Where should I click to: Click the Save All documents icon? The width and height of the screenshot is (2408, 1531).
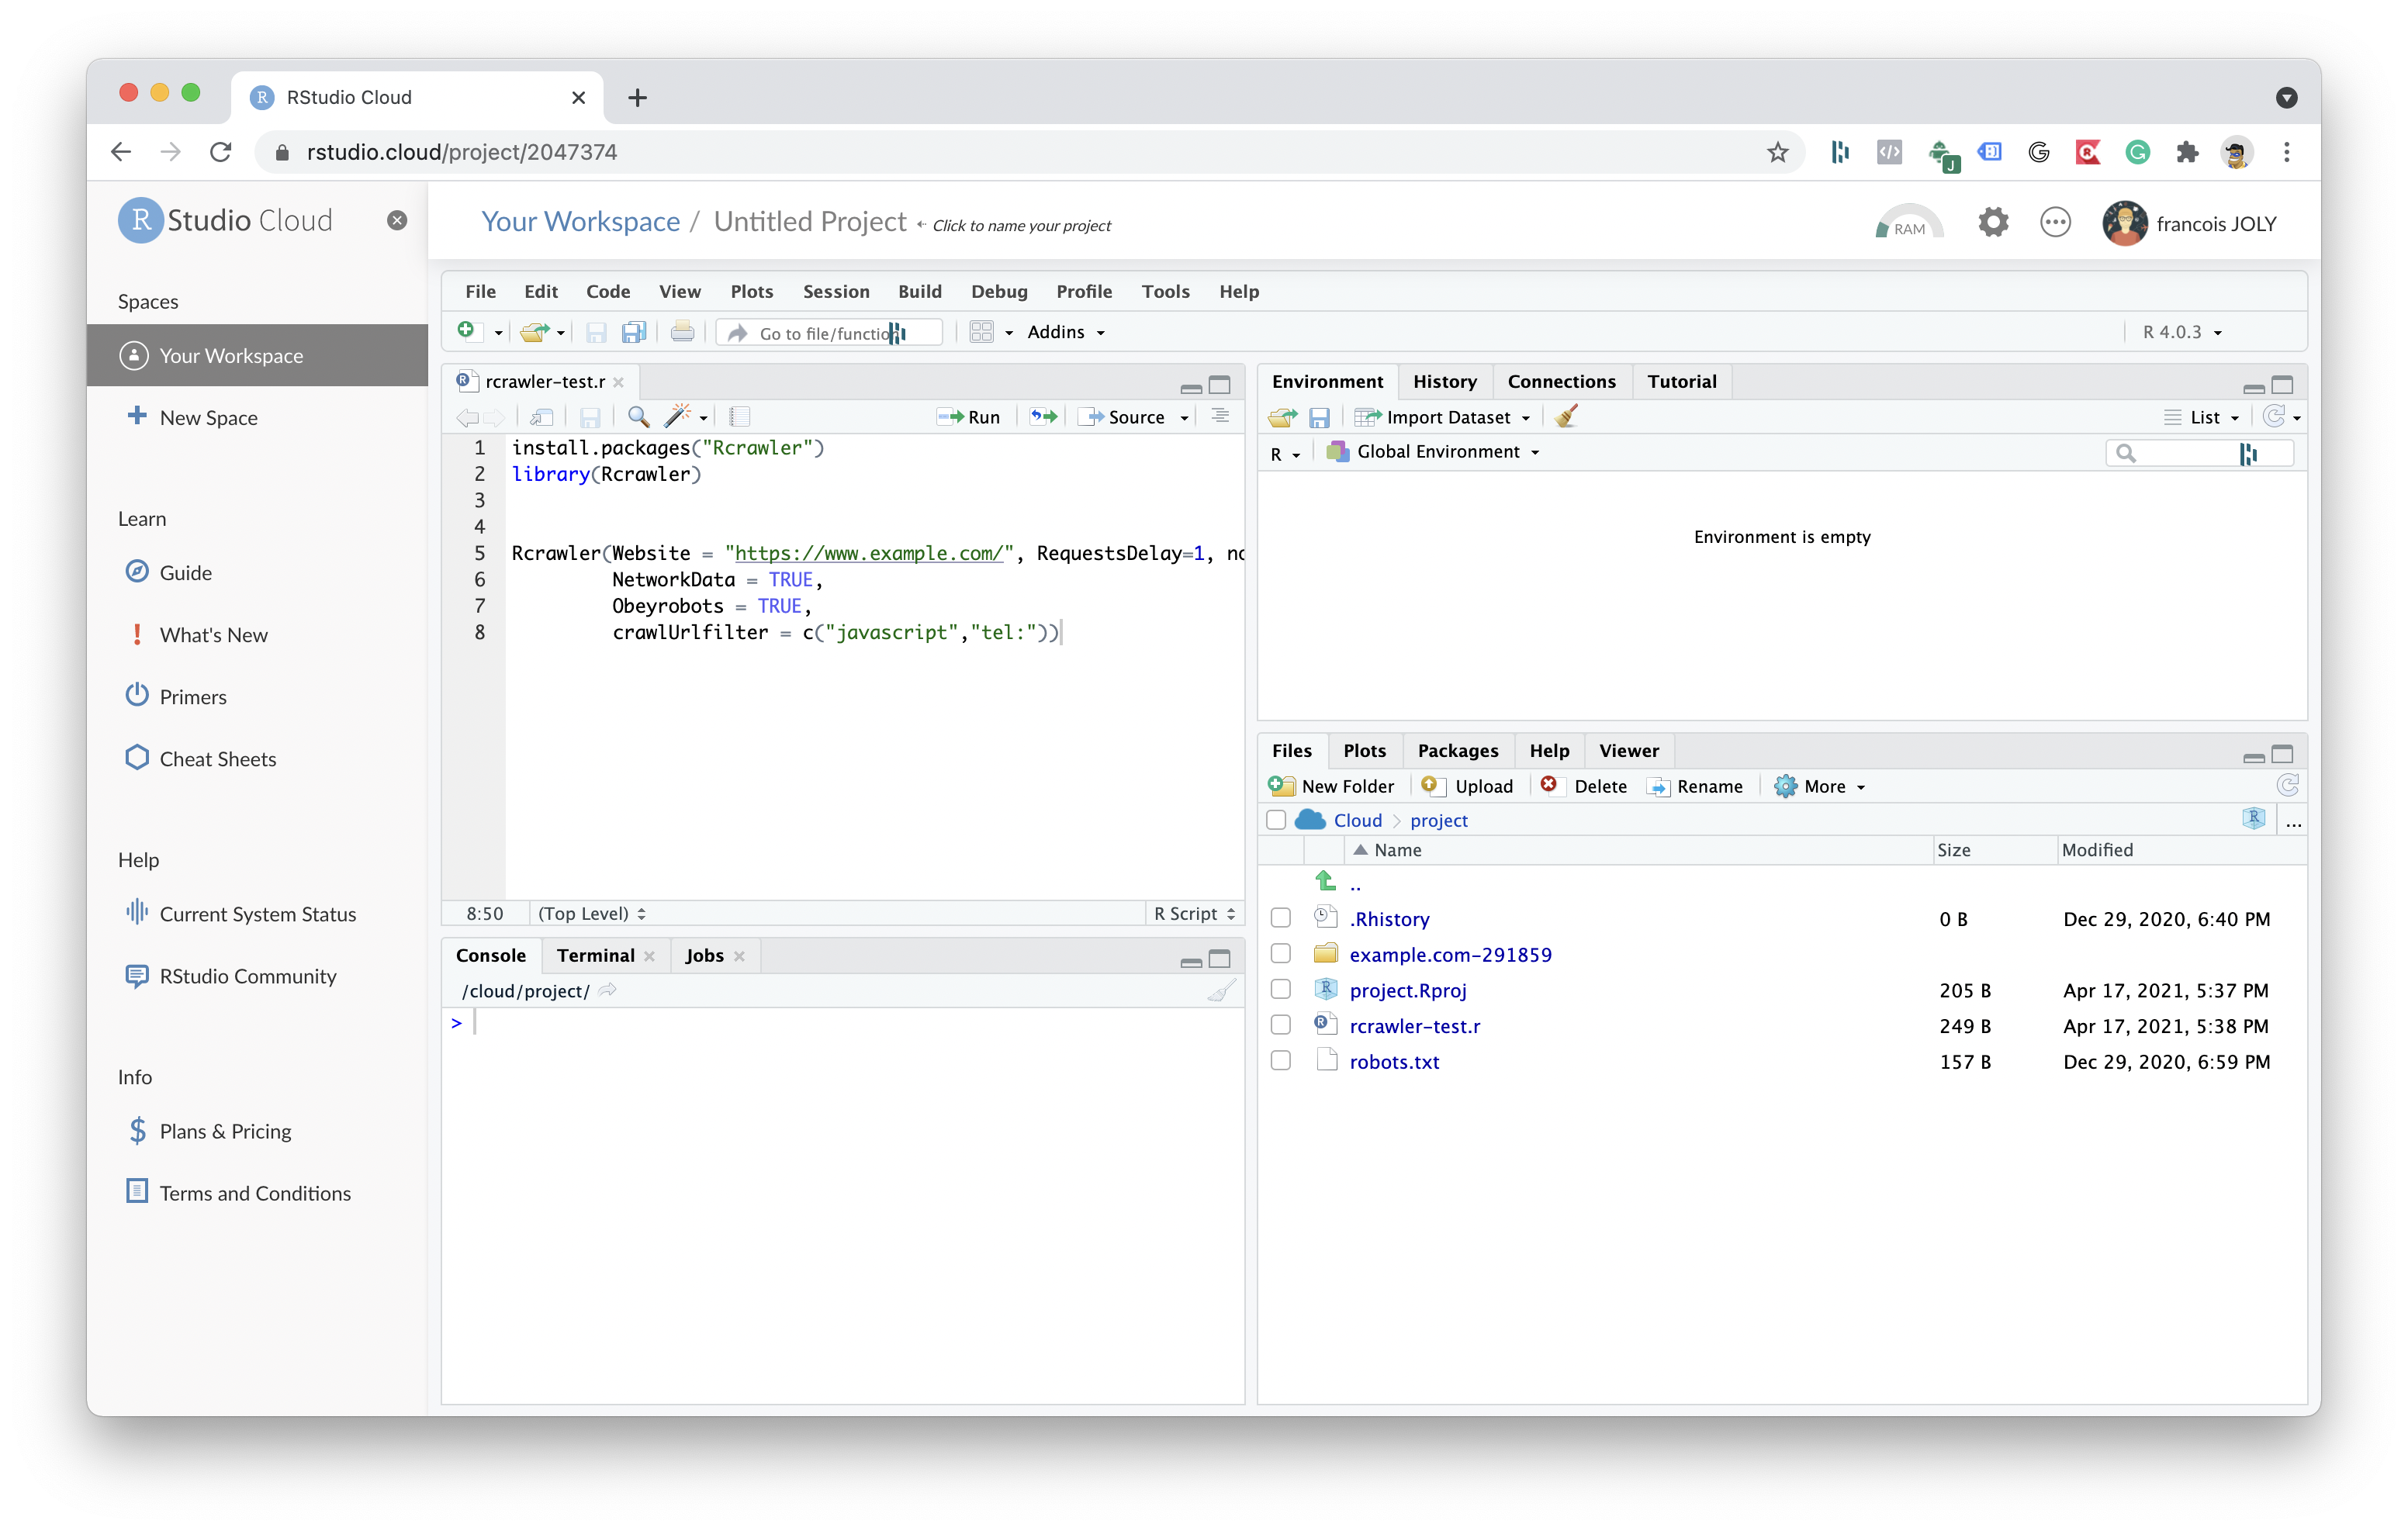(634, 332)
